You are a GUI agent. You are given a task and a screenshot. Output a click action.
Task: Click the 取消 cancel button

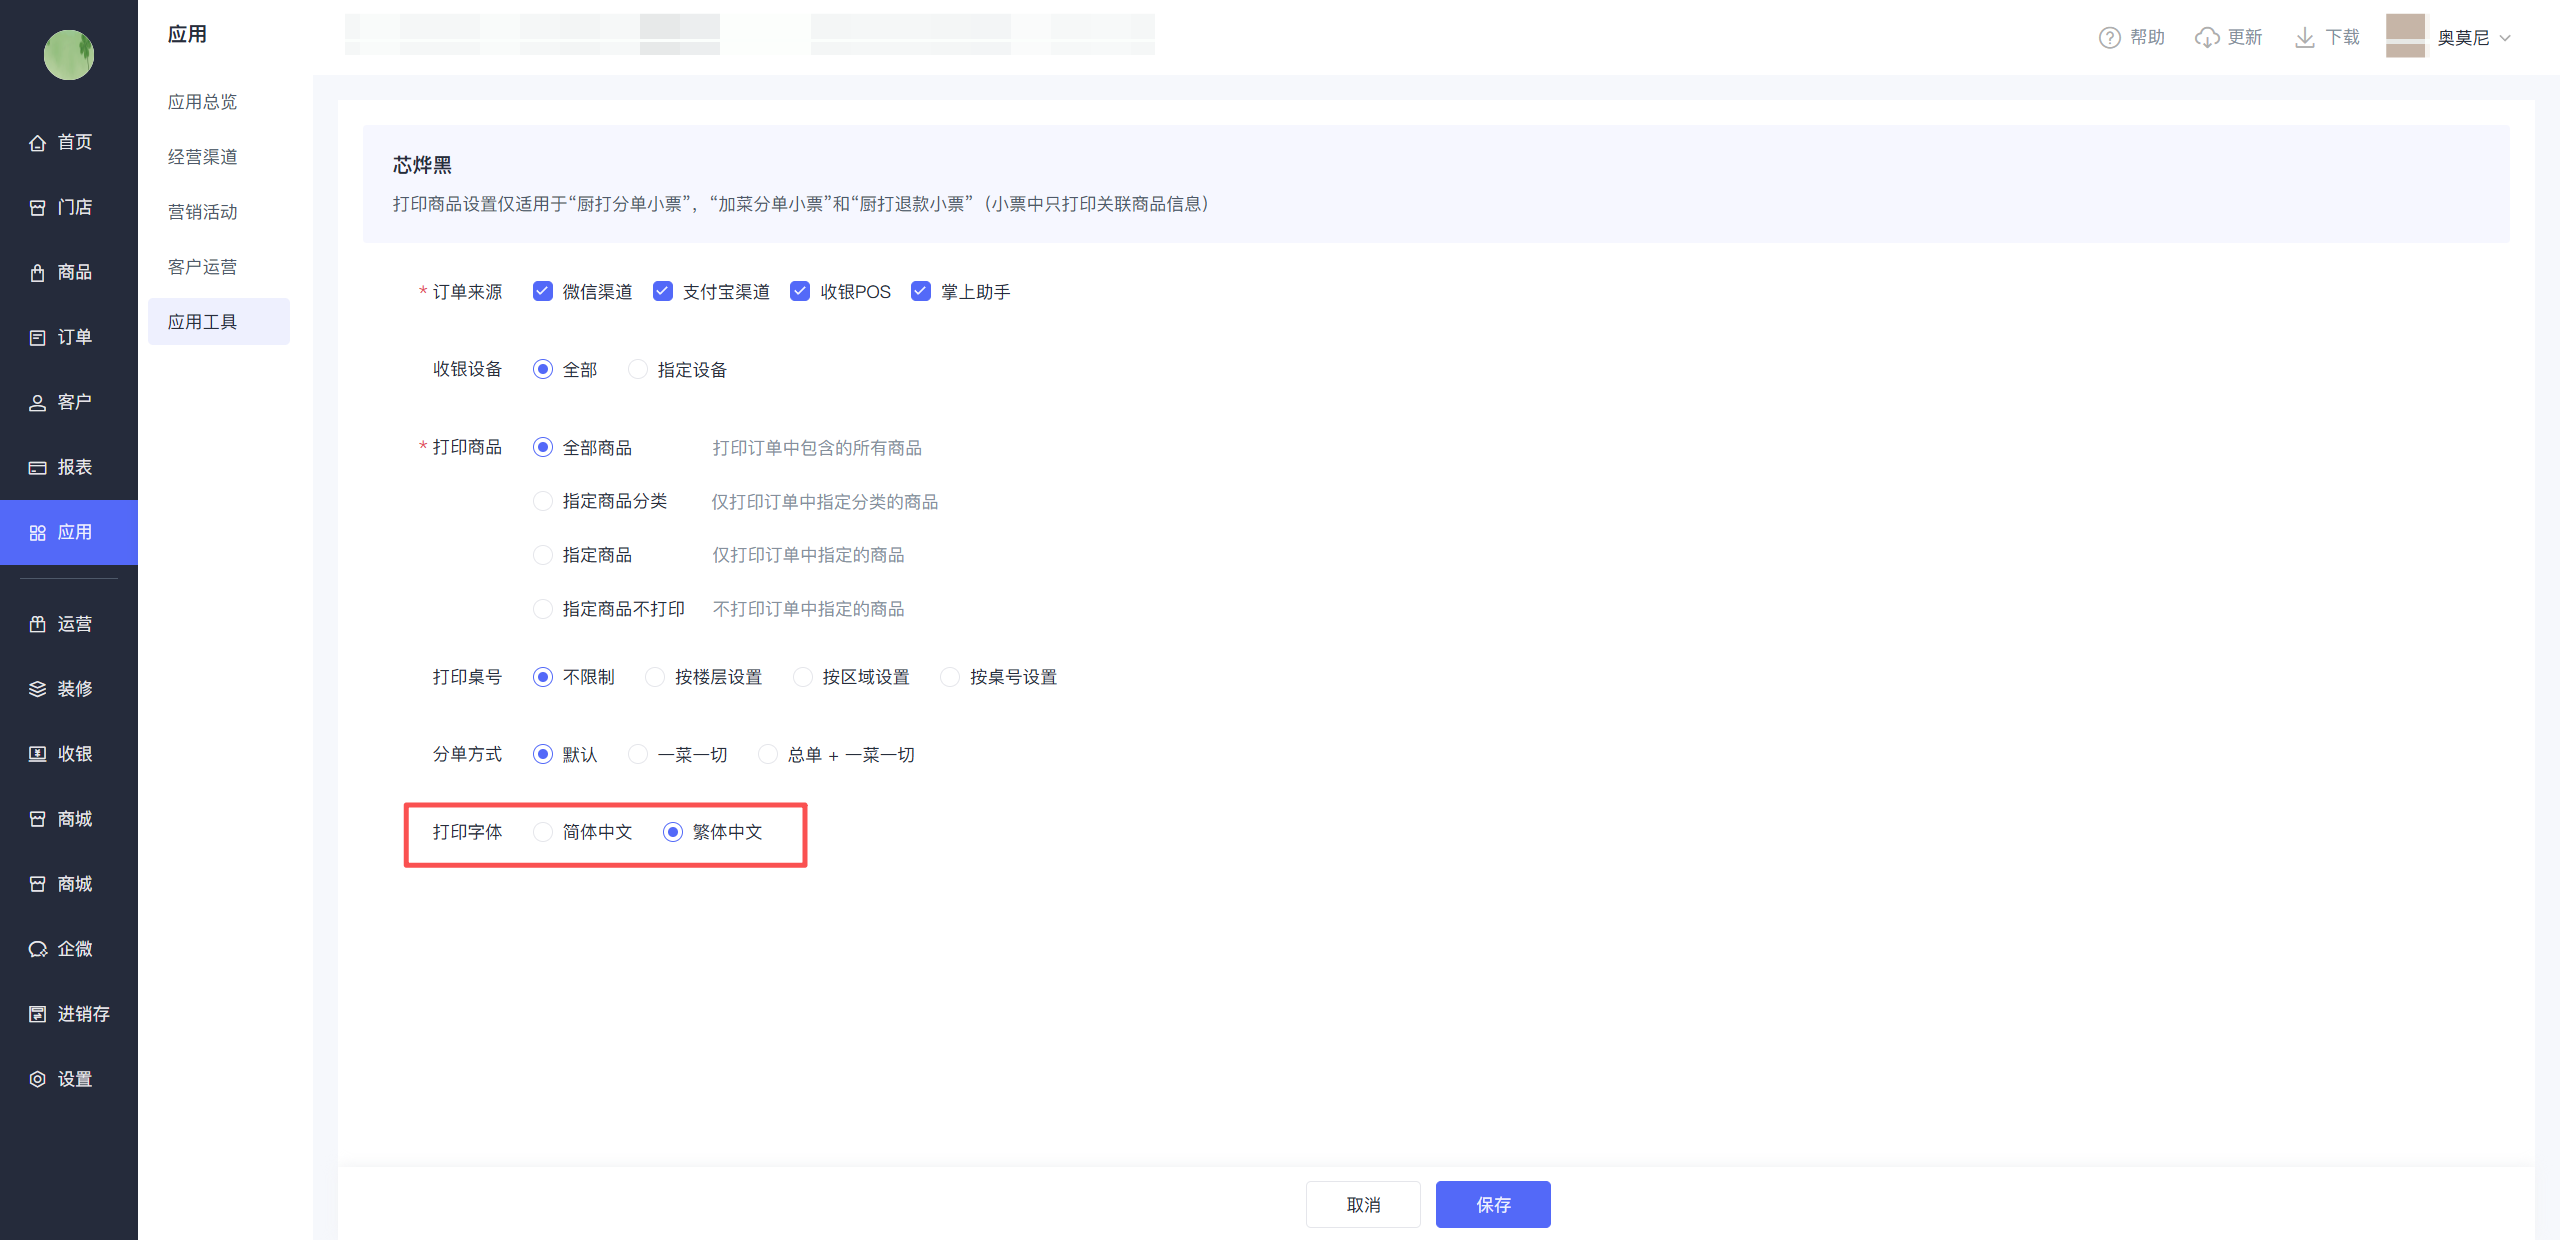pos(1363,1204)
